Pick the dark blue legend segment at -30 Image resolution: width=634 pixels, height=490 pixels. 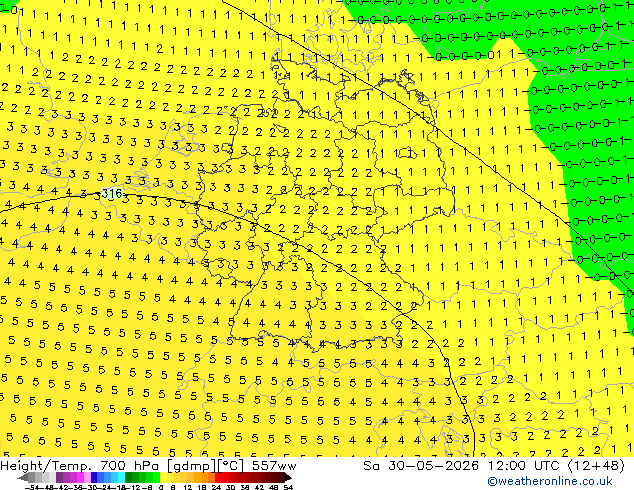click(94, 477)
